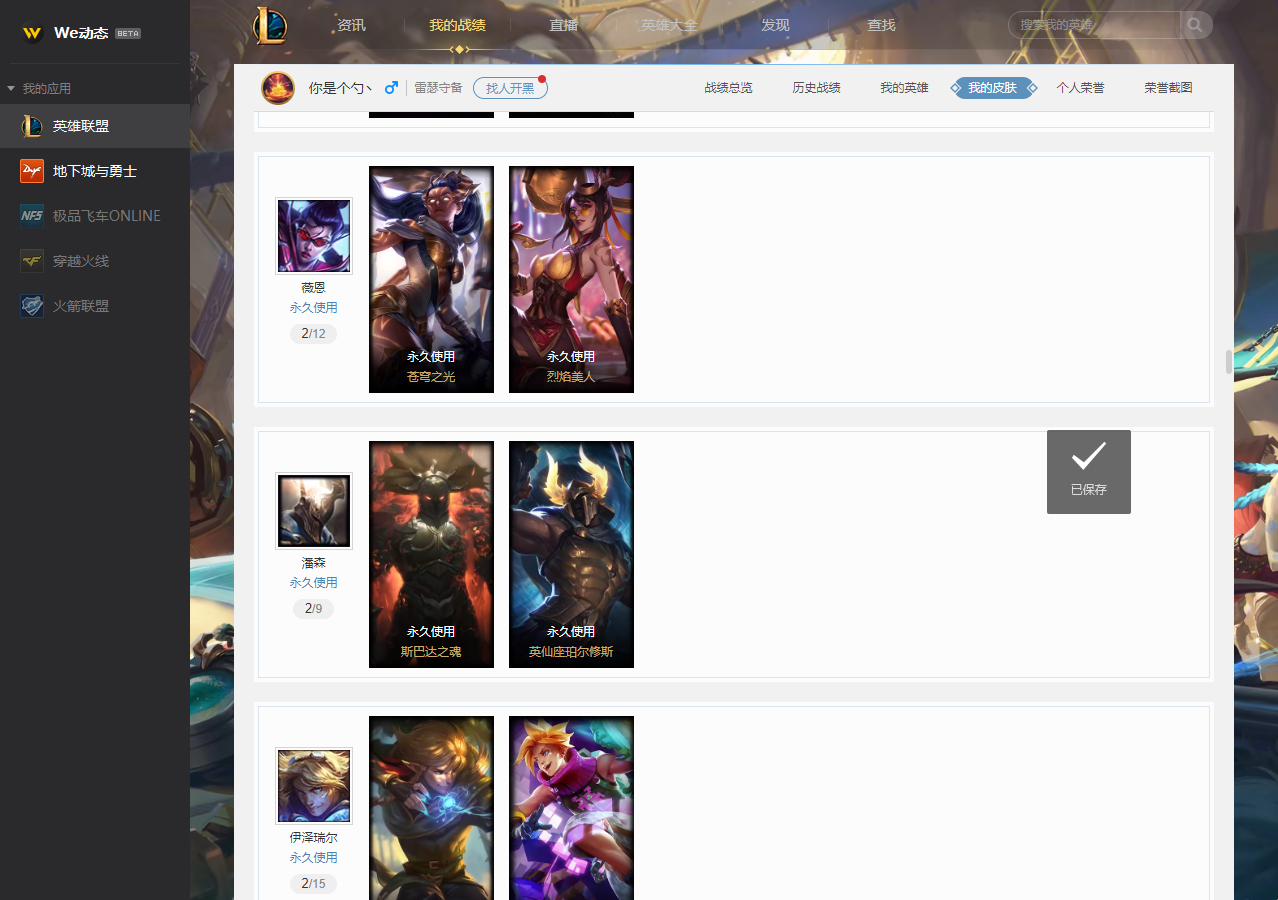Switch to the 我的英雄 tab
The image size is (1278, 900).
coord(905,88)
